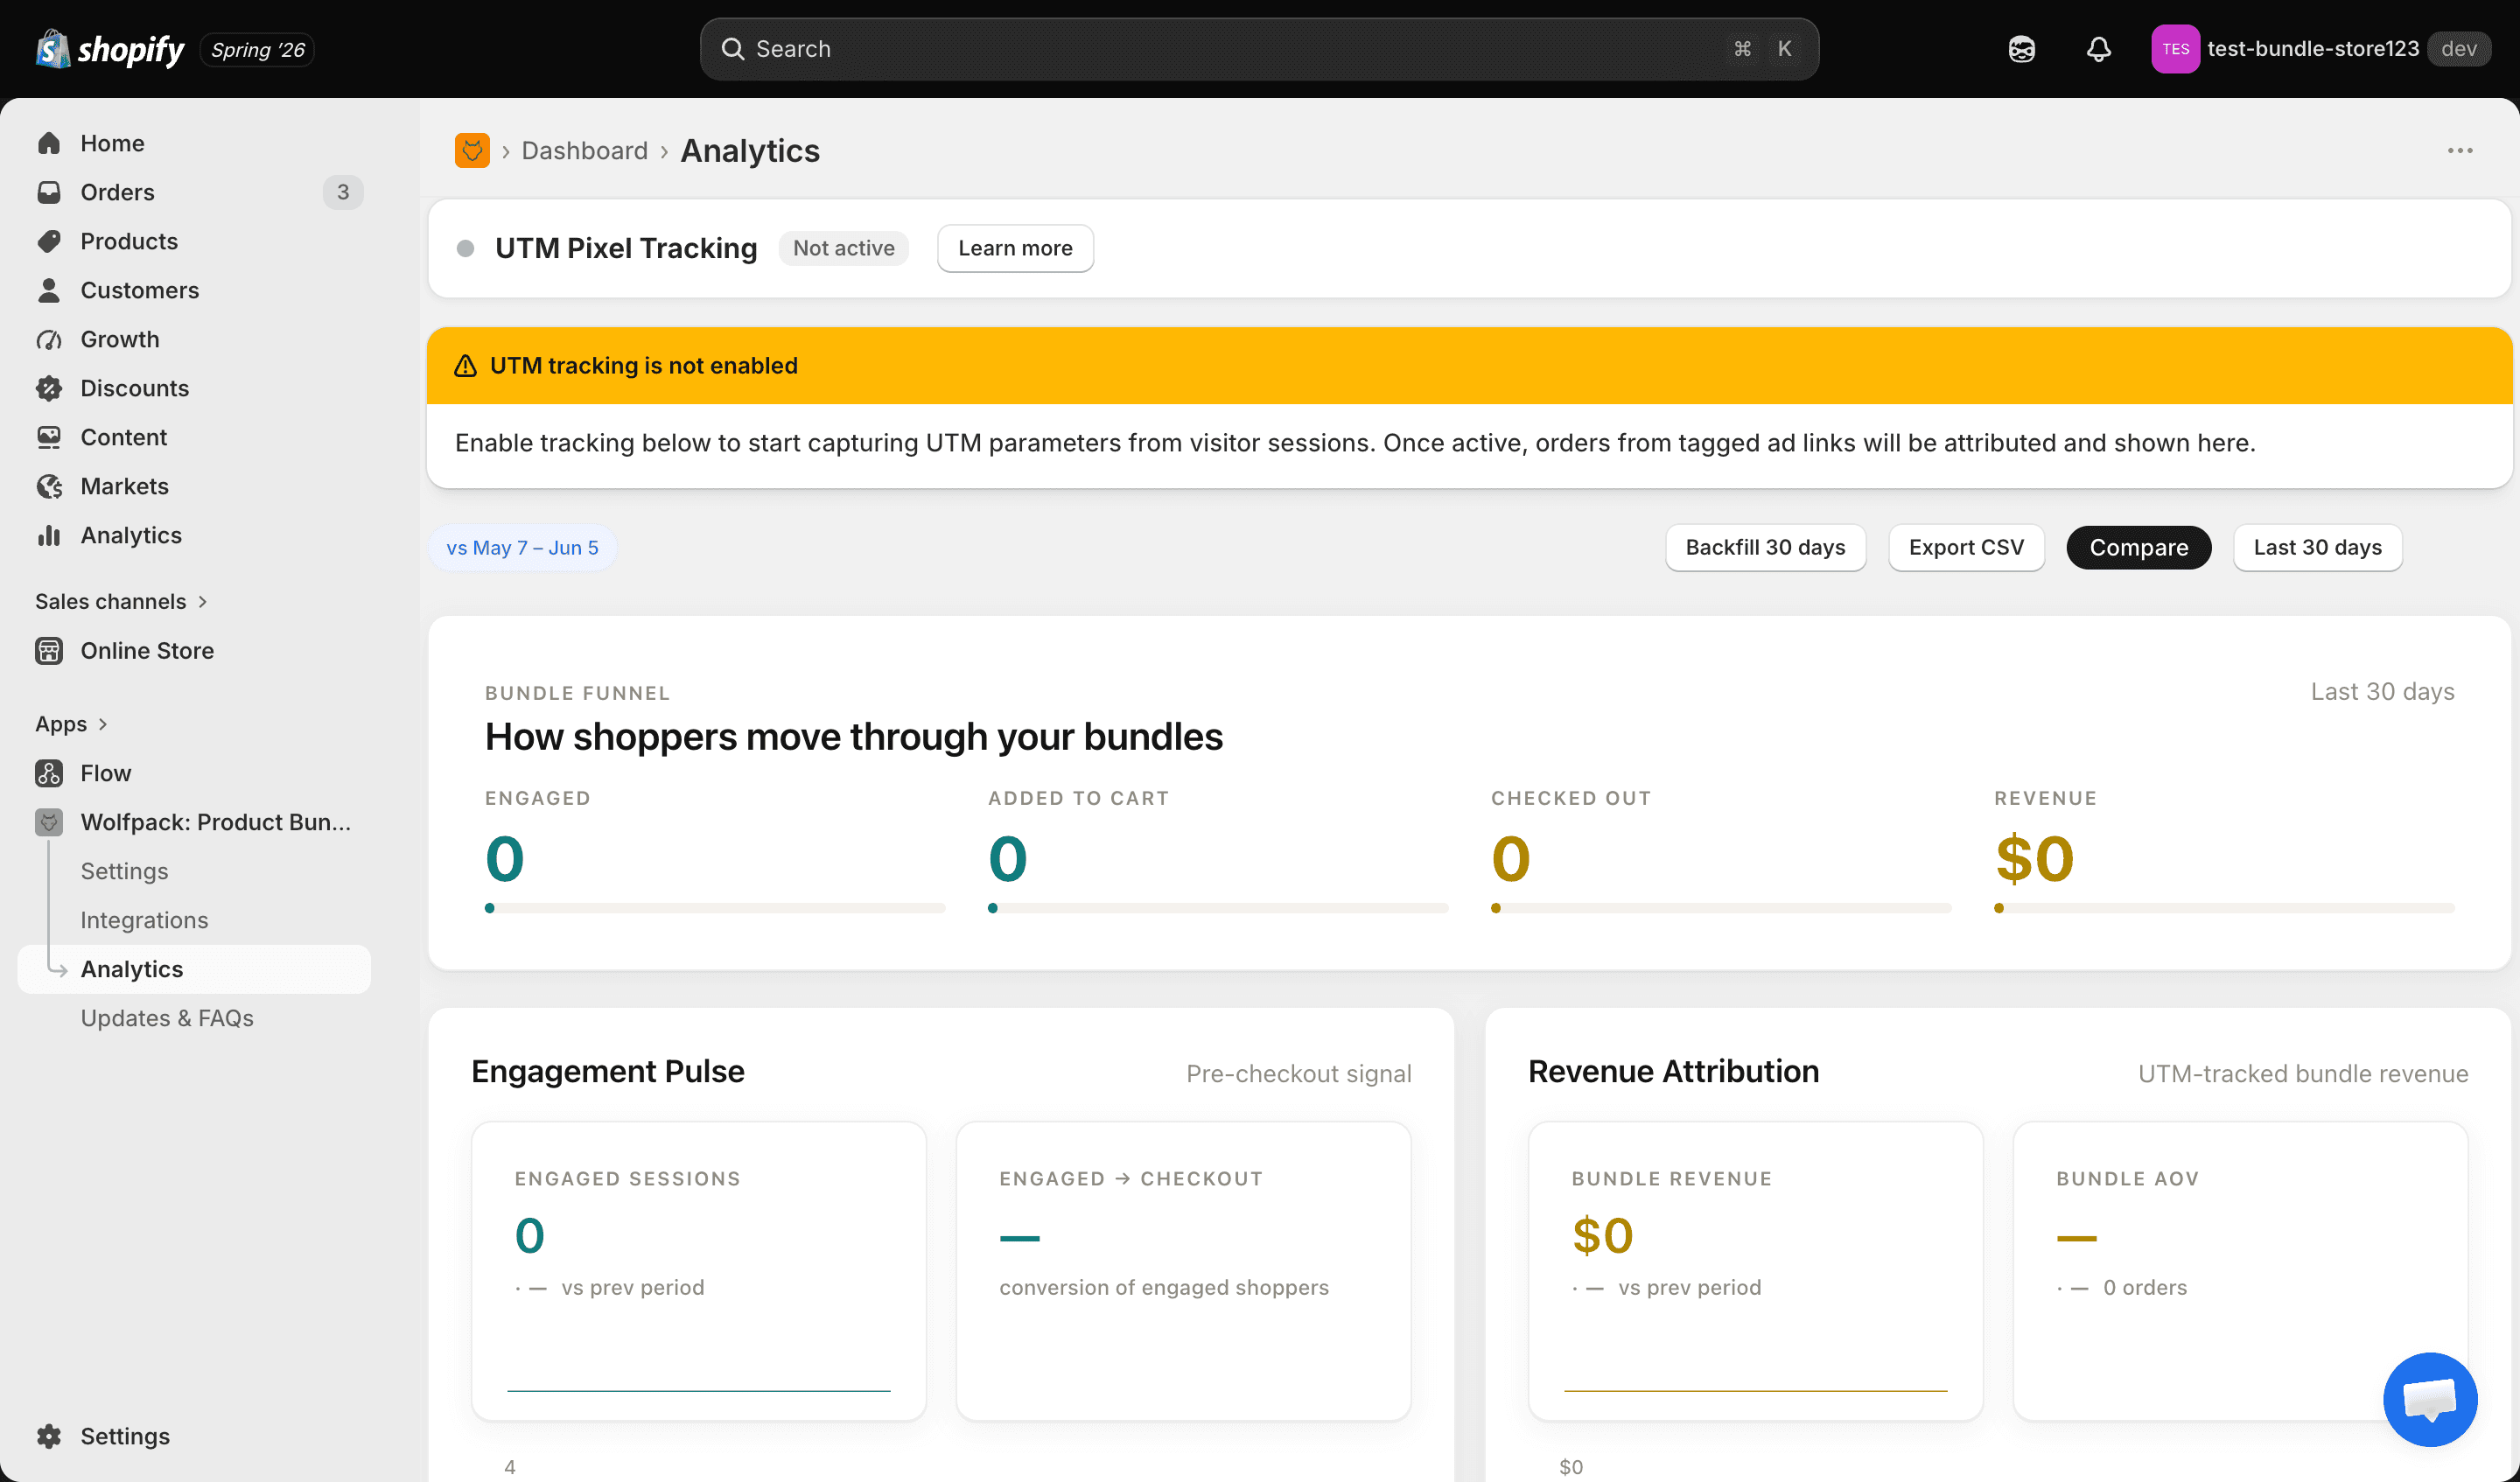Click Learn more about UTM tracking
This screenshot has height=1482, width=2520.
(1015, 248)
